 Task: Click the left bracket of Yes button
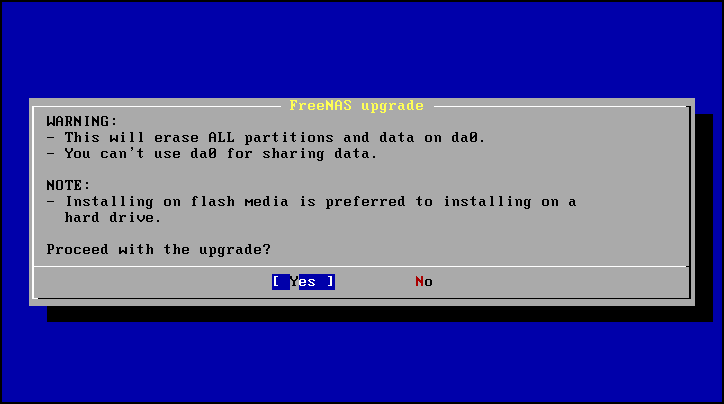coord(276,282)
